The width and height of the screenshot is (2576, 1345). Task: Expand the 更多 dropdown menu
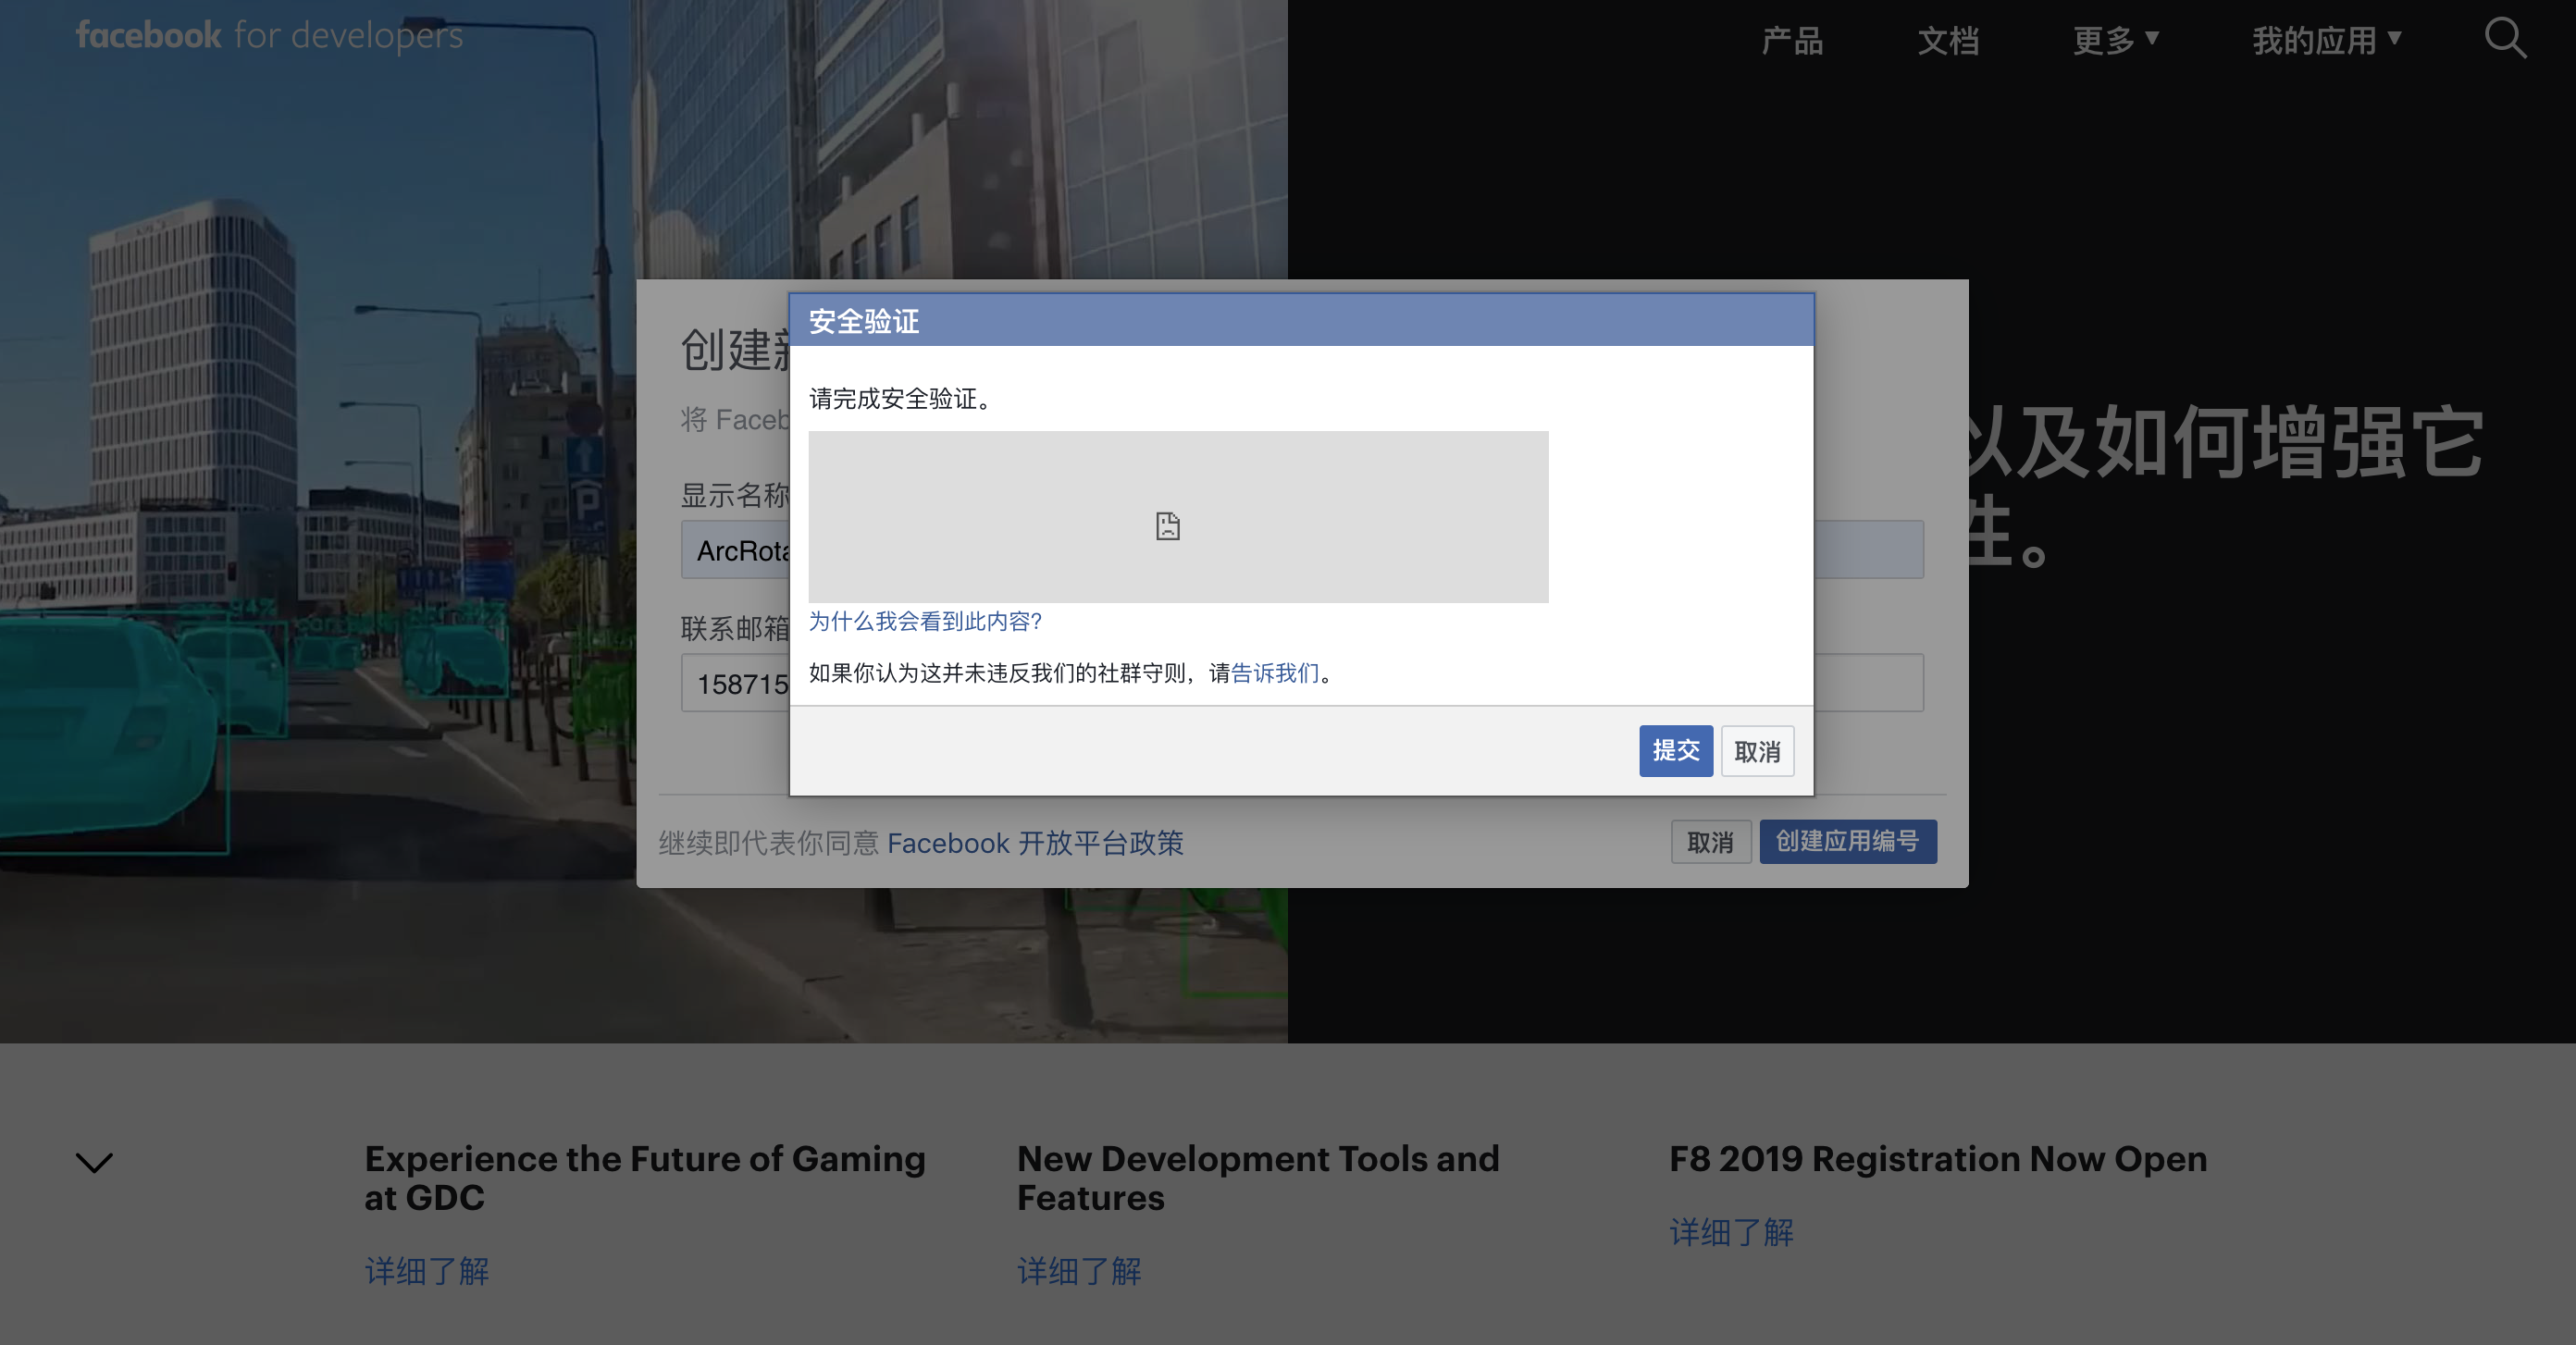(x=2115, y=41)
